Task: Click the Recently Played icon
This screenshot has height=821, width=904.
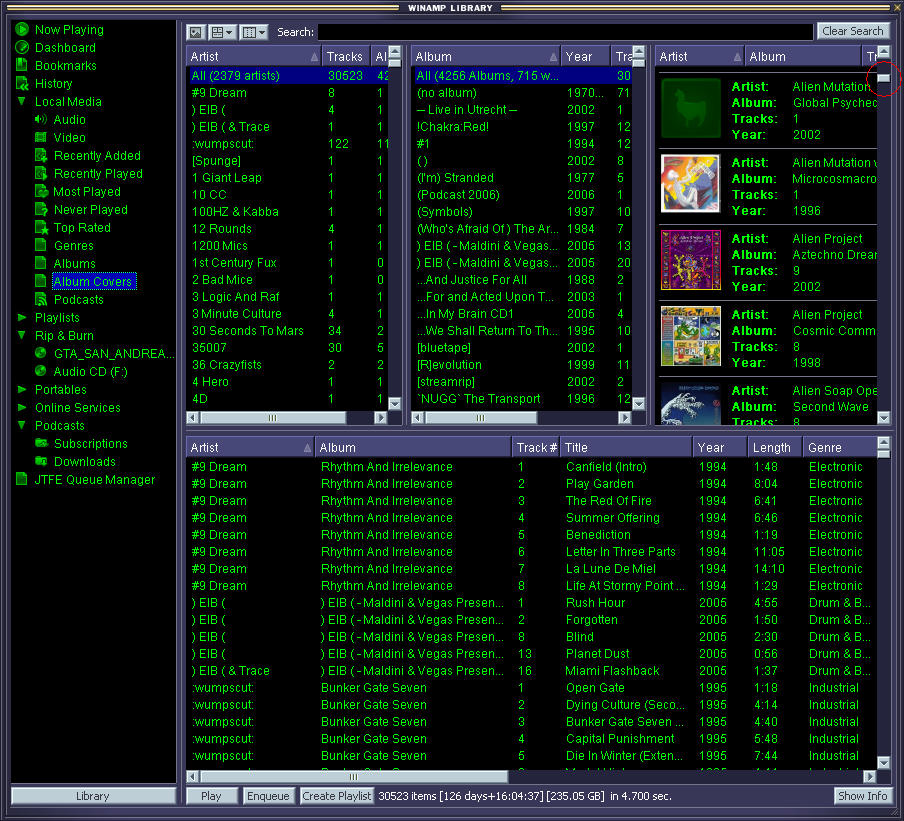Action: click(x=40, y=173)
